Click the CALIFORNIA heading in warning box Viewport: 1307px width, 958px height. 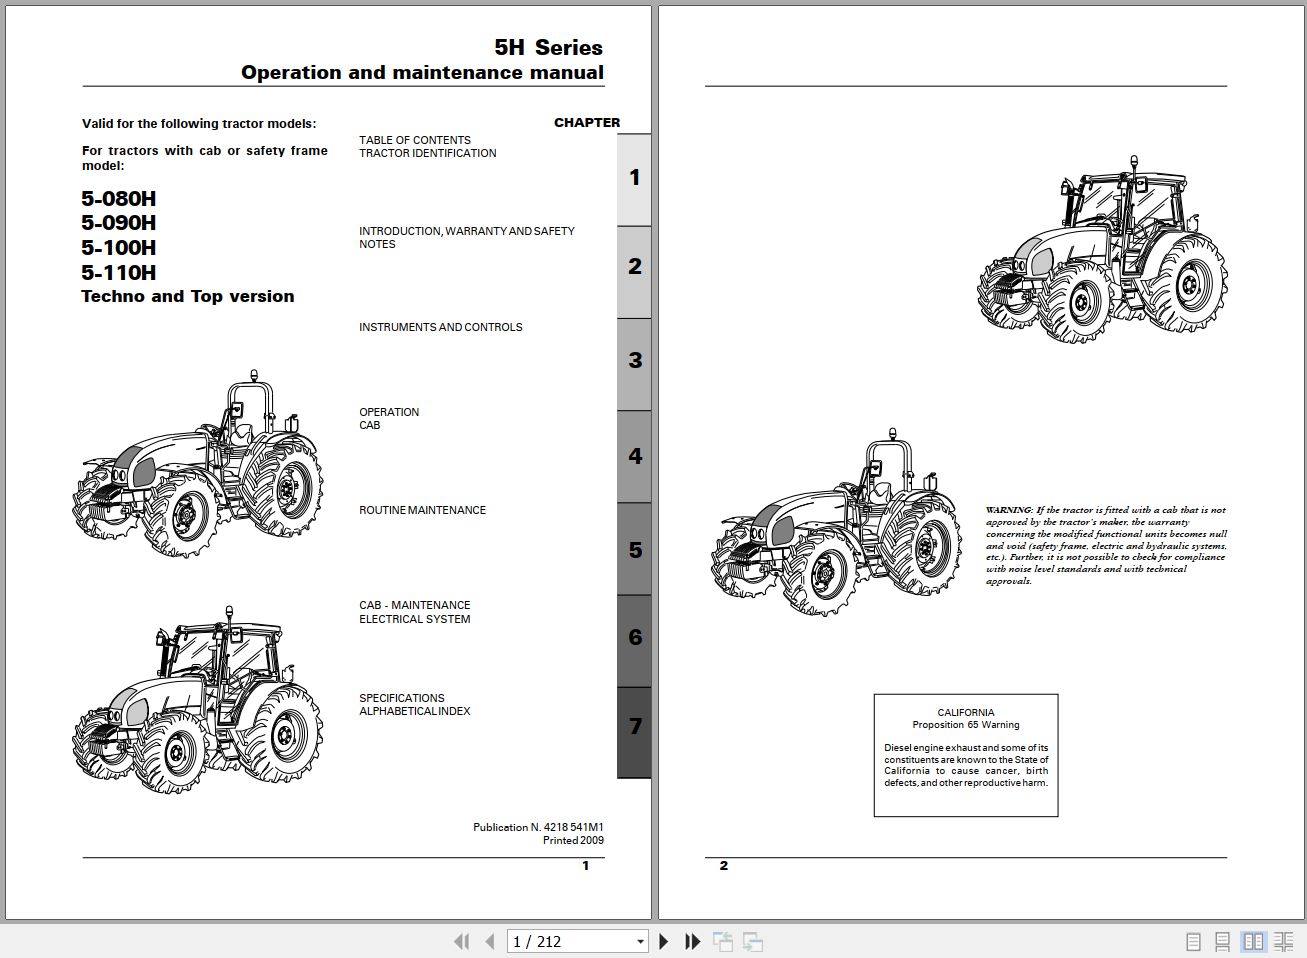tap(966, 713)
